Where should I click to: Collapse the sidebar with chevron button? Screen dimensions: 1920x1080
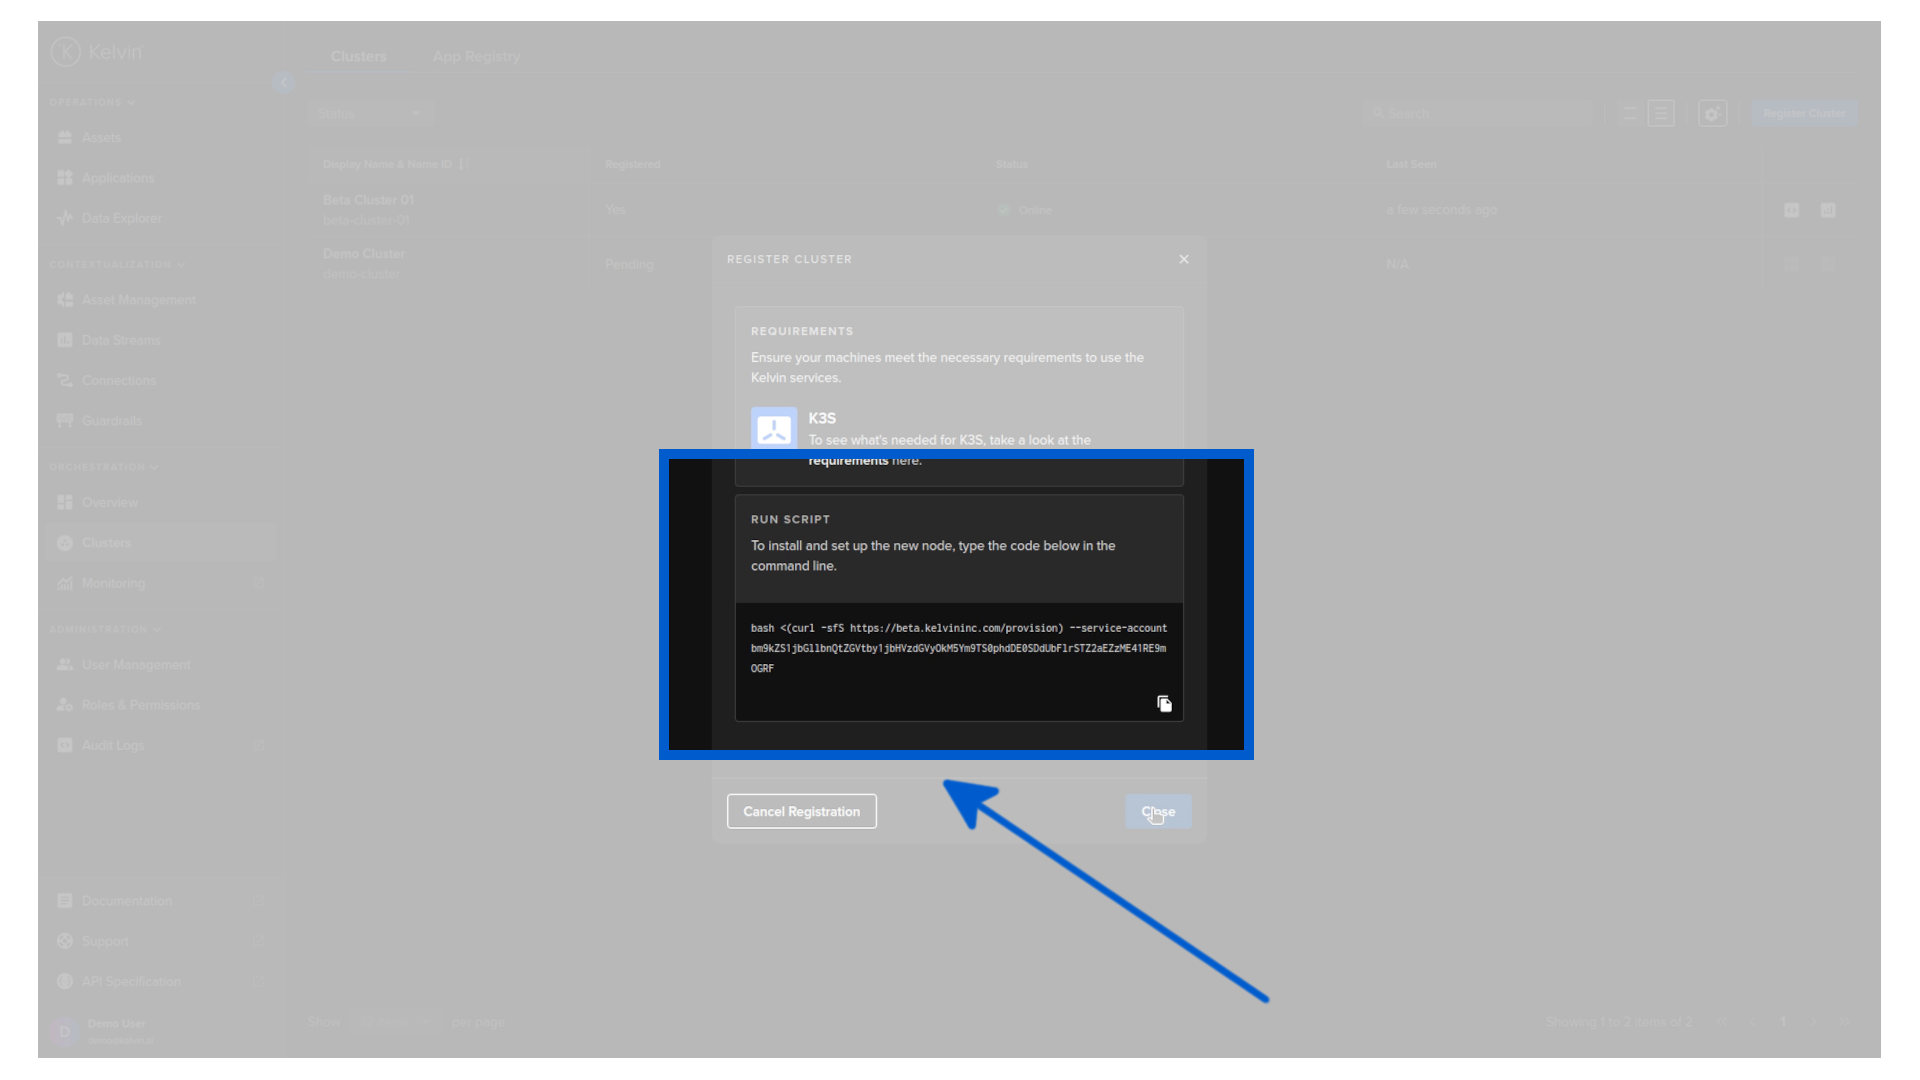point(283,83)
